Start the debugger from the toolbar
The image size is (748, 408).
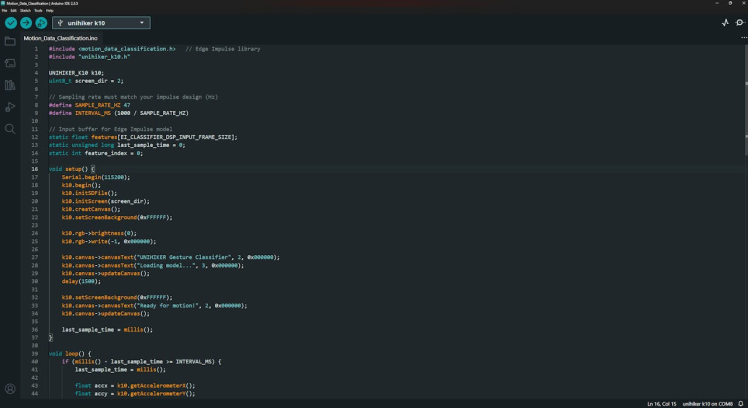click(41, 22)
